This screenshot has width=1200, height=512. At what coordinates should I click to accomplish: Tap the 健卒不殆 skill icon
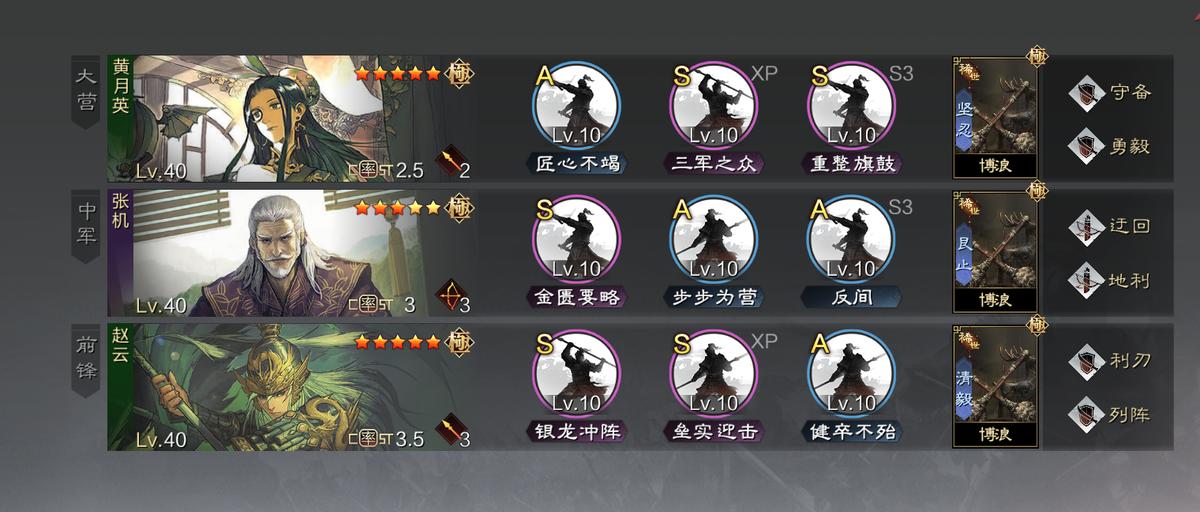click(851, 374)
